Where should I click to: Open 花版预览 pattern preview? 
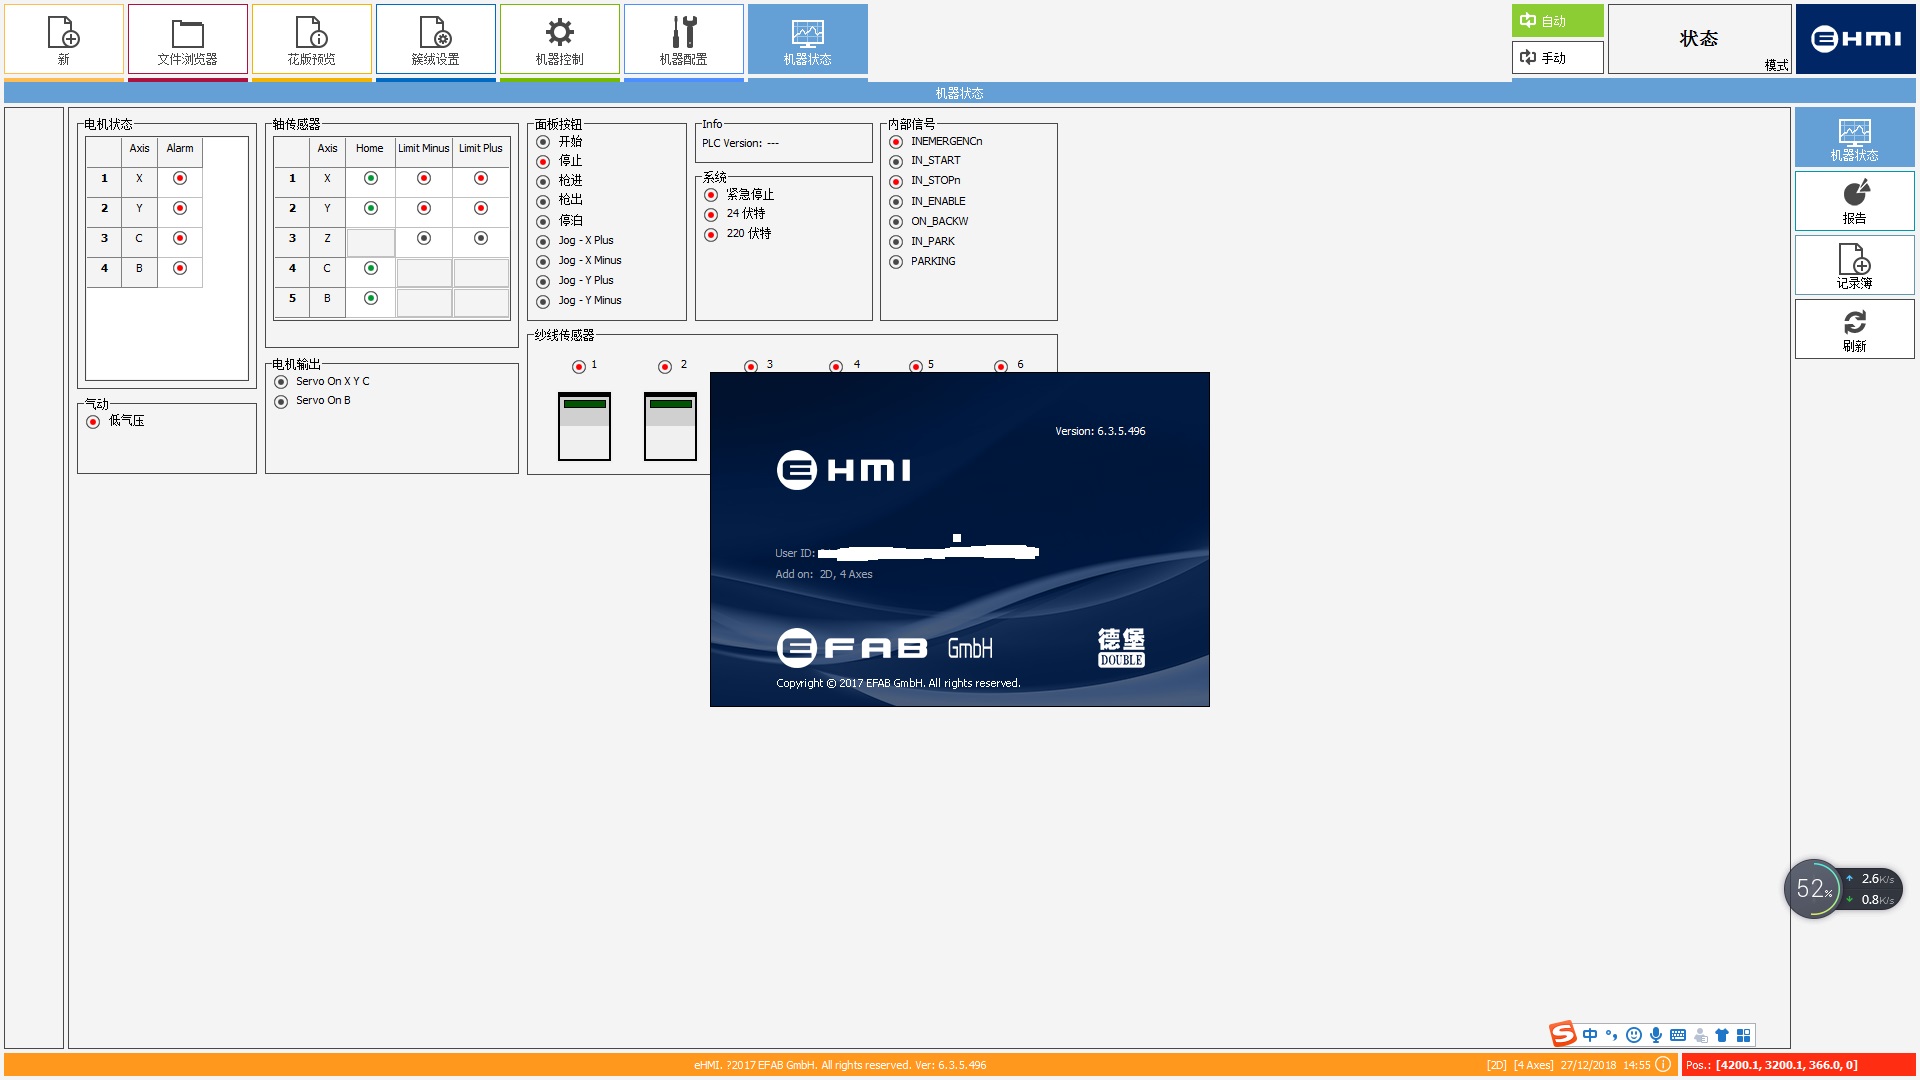(x=311, y=40)
